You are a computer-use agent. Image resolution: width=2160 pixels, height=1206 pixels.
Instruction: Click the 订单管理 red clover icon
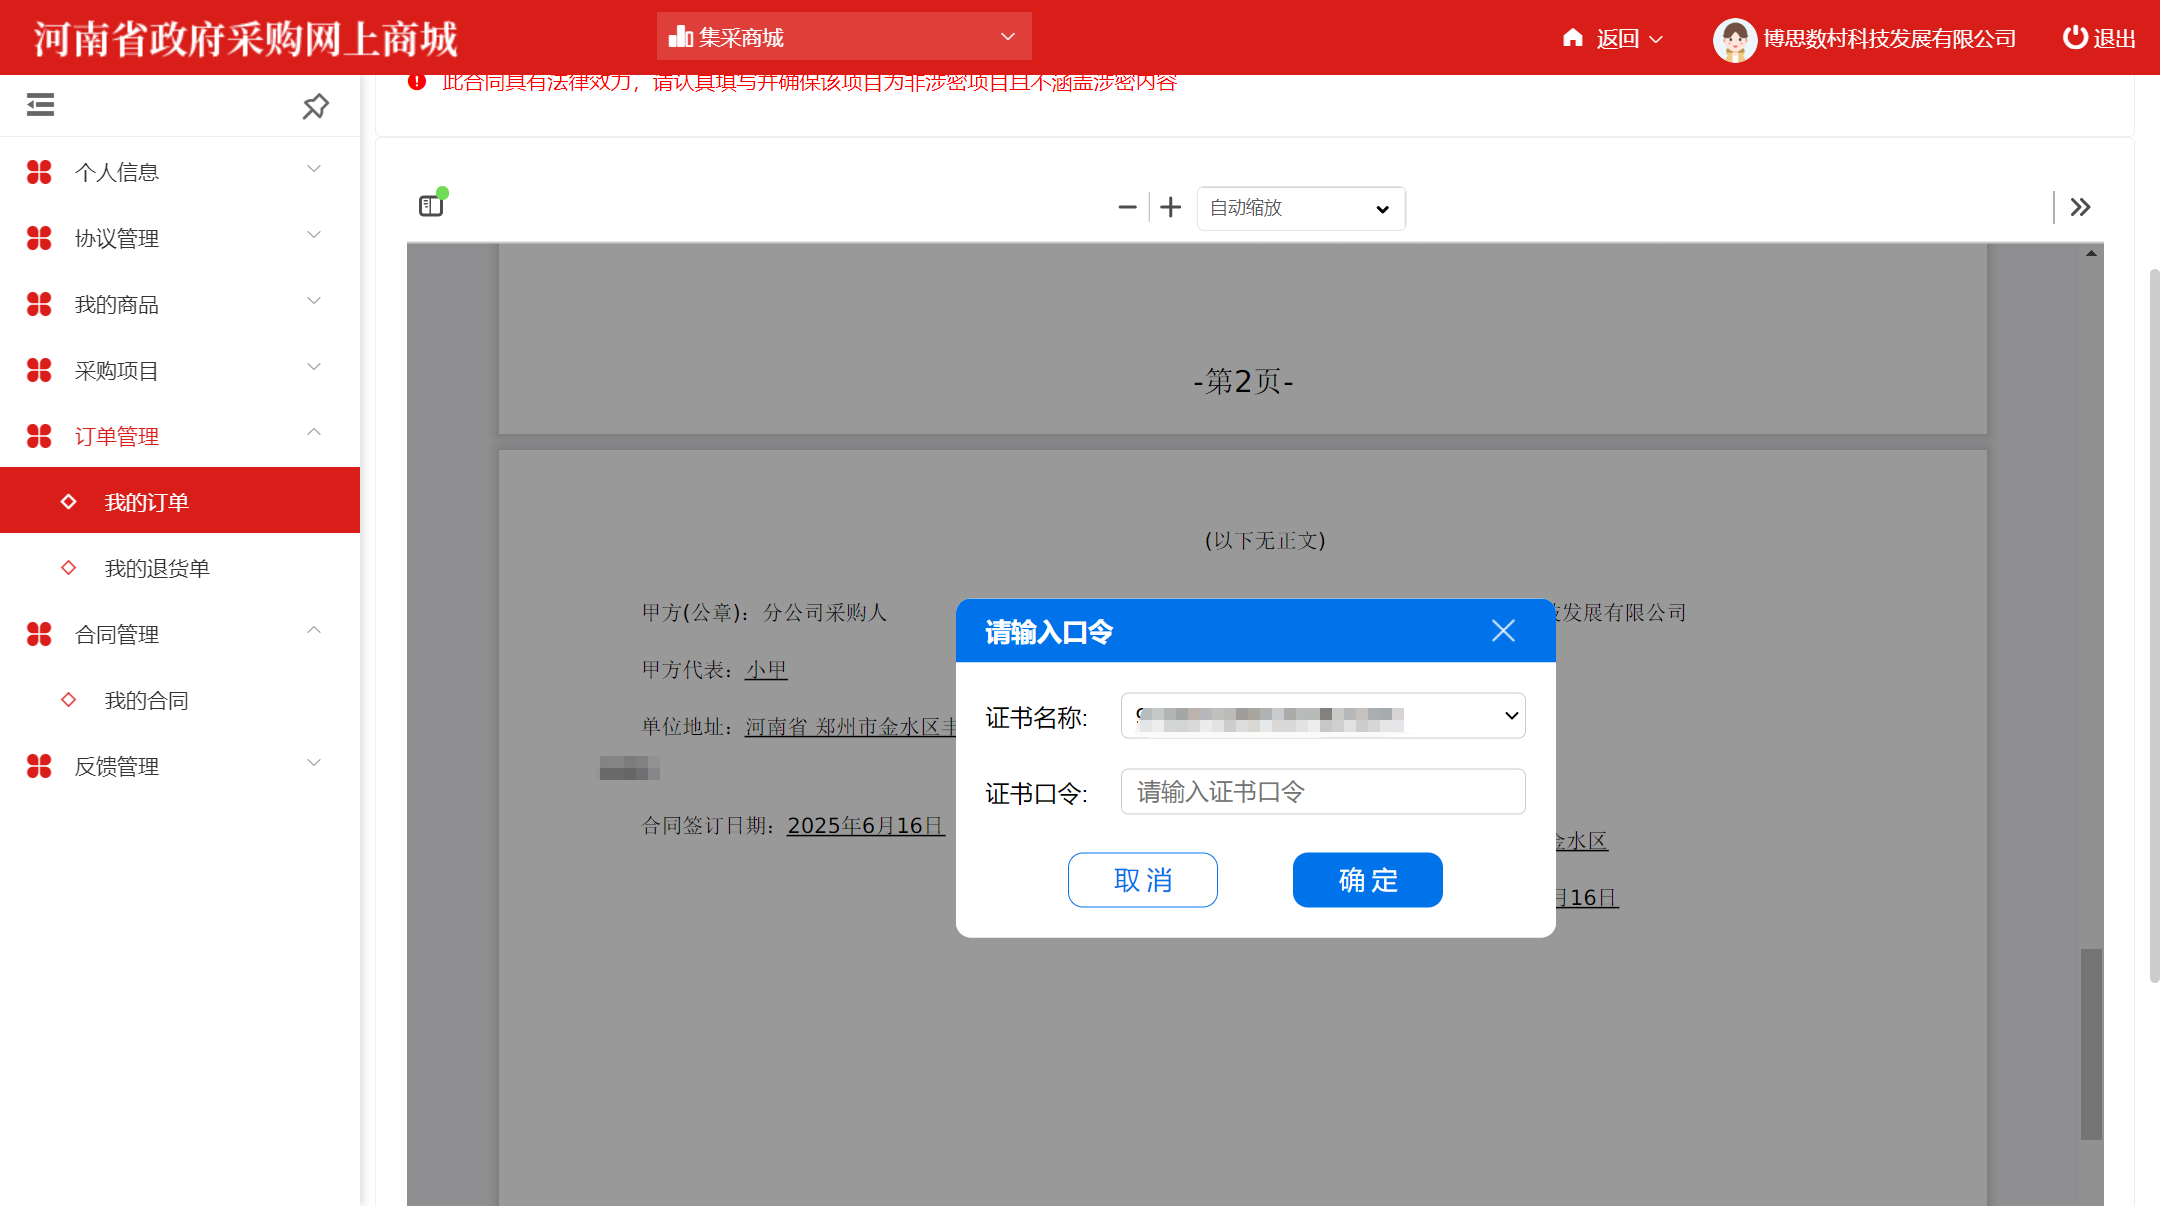point(39,436)
